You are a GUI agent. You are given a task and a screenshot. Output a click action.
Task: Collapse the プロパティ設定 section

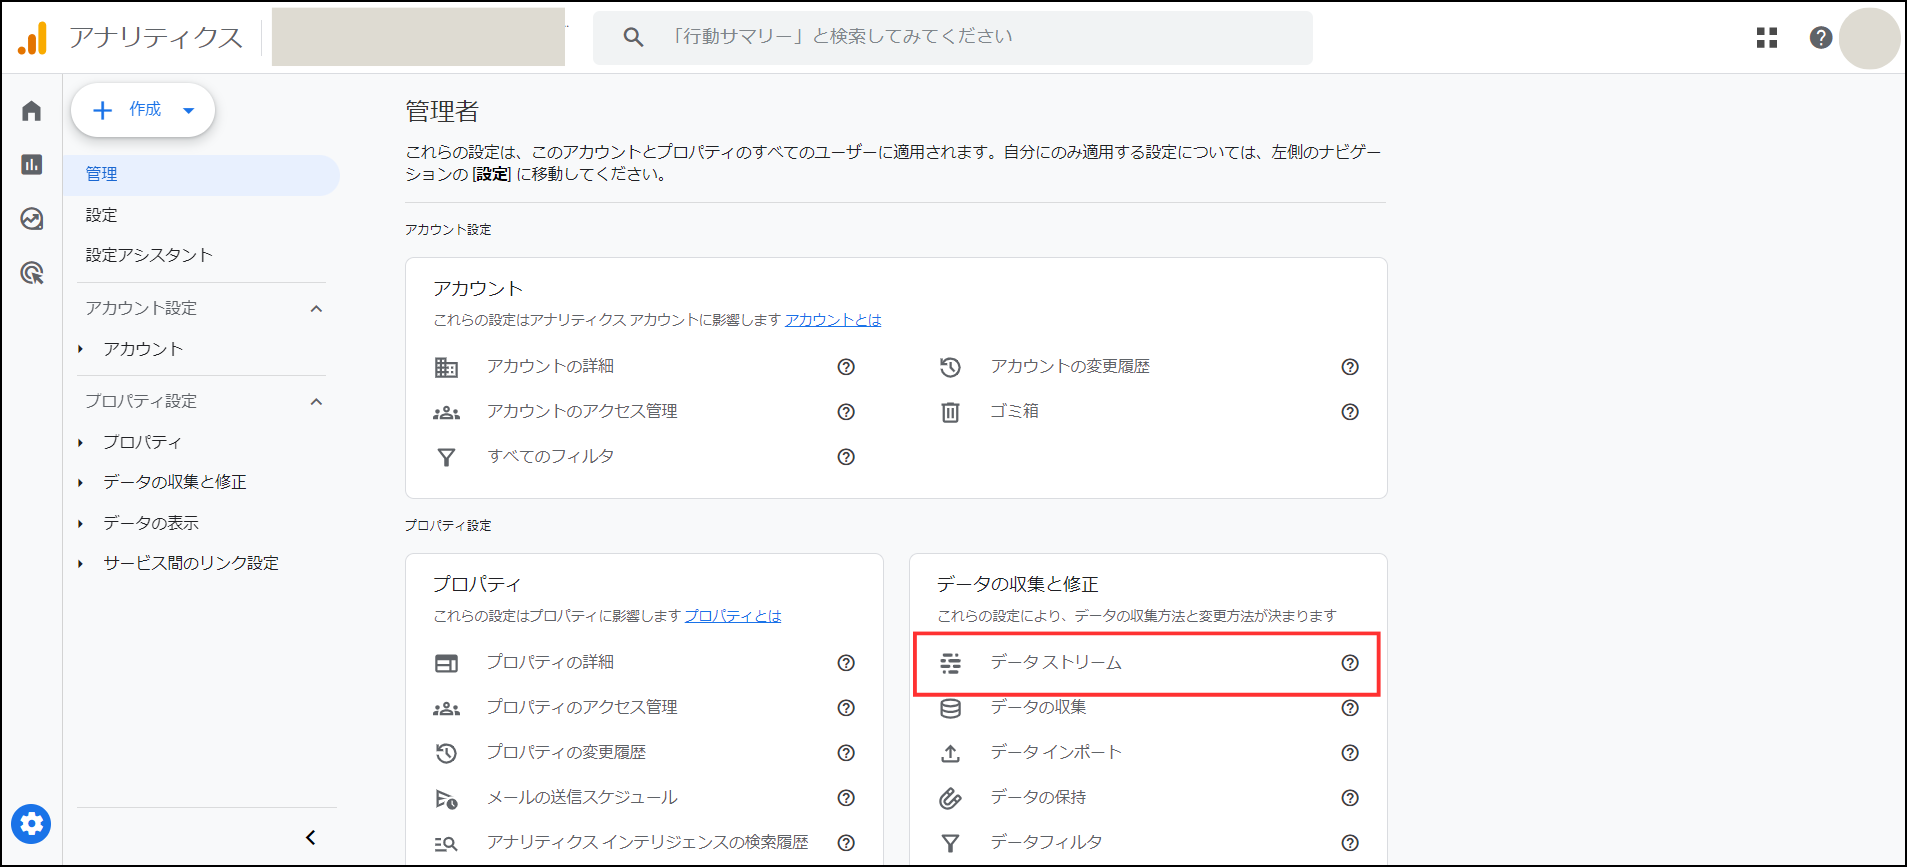[316, 402]
